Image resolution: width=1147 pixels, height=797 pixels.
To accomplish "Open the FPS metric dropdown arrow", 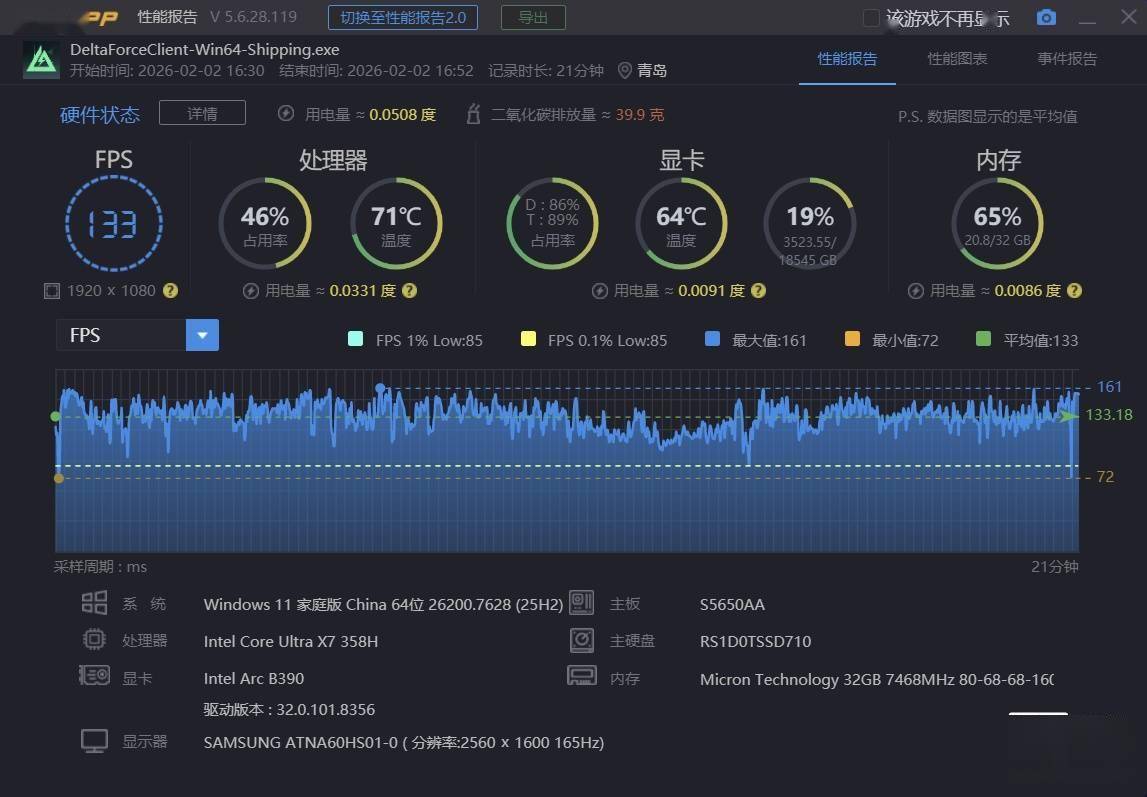I will [x=202, y=335].
